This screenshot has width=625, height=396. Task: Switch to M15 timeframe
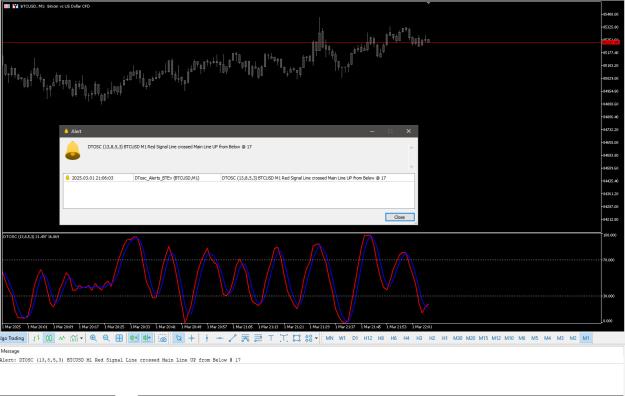483,338
